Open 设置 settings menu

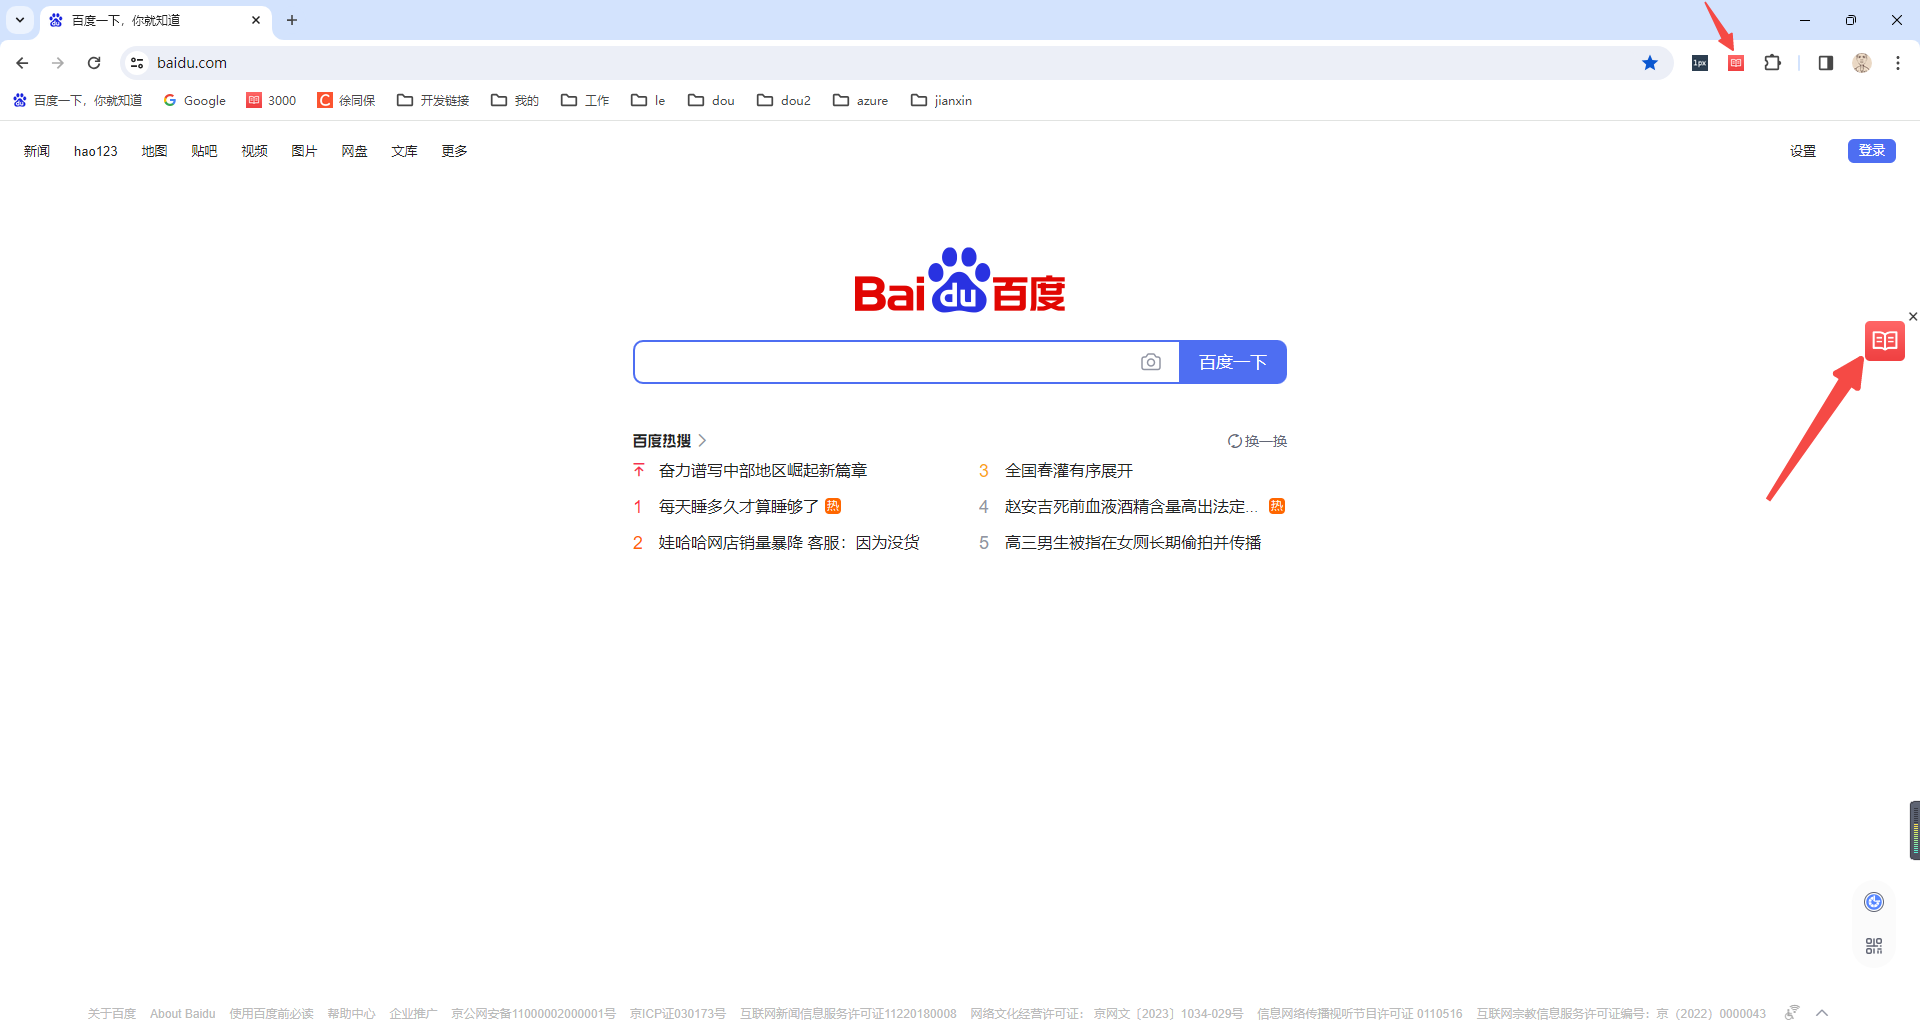[x=1803, y=151]
